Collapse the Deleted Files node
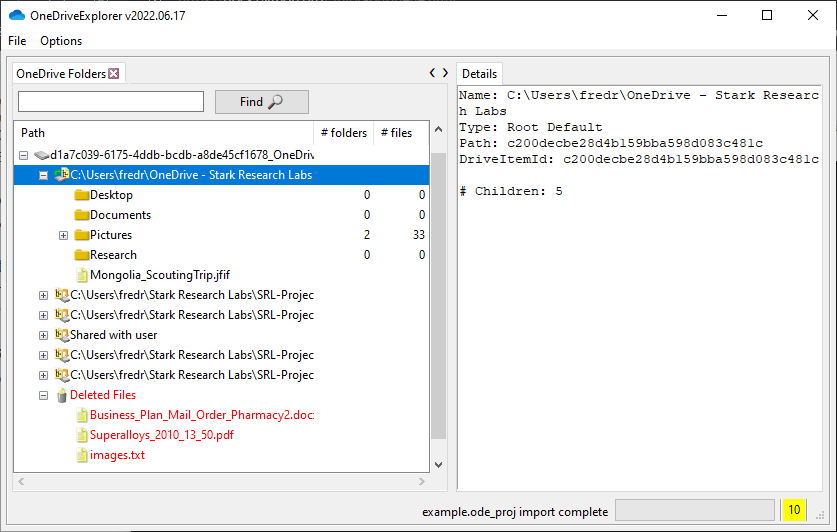837x532 pixels. 44,395
